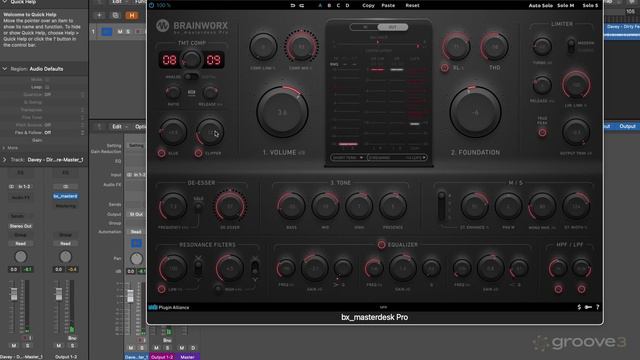This screenshot has width=640, height=360.
Task: Click the large Volume knob
Action: click(282, 112)
